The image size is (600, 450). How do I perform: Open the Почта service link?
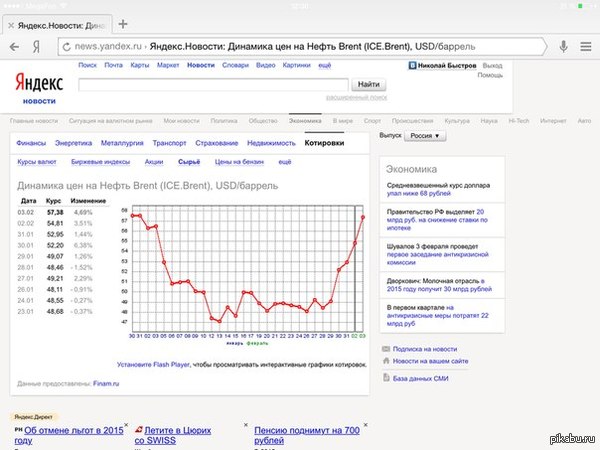tap(114, 65)
